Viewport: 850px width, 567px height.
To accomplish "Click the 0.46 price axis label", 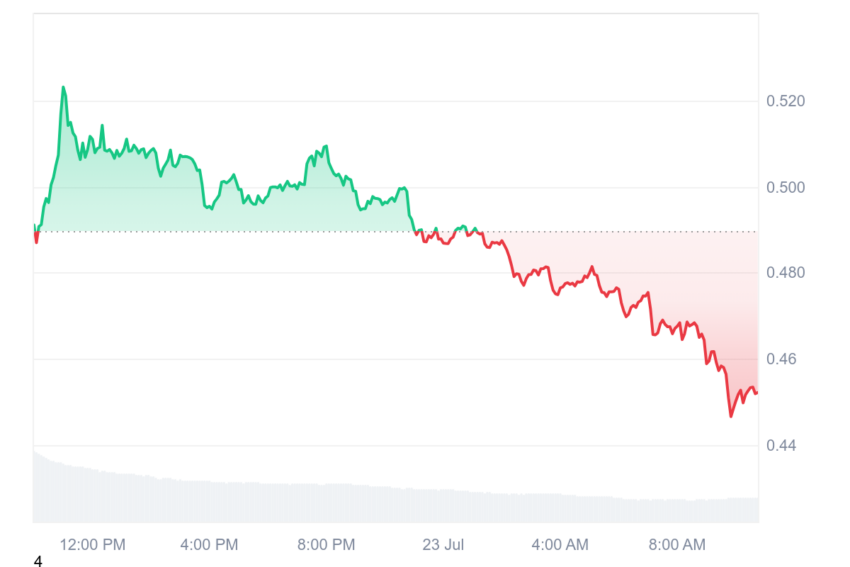I will (x=781, y=359).
